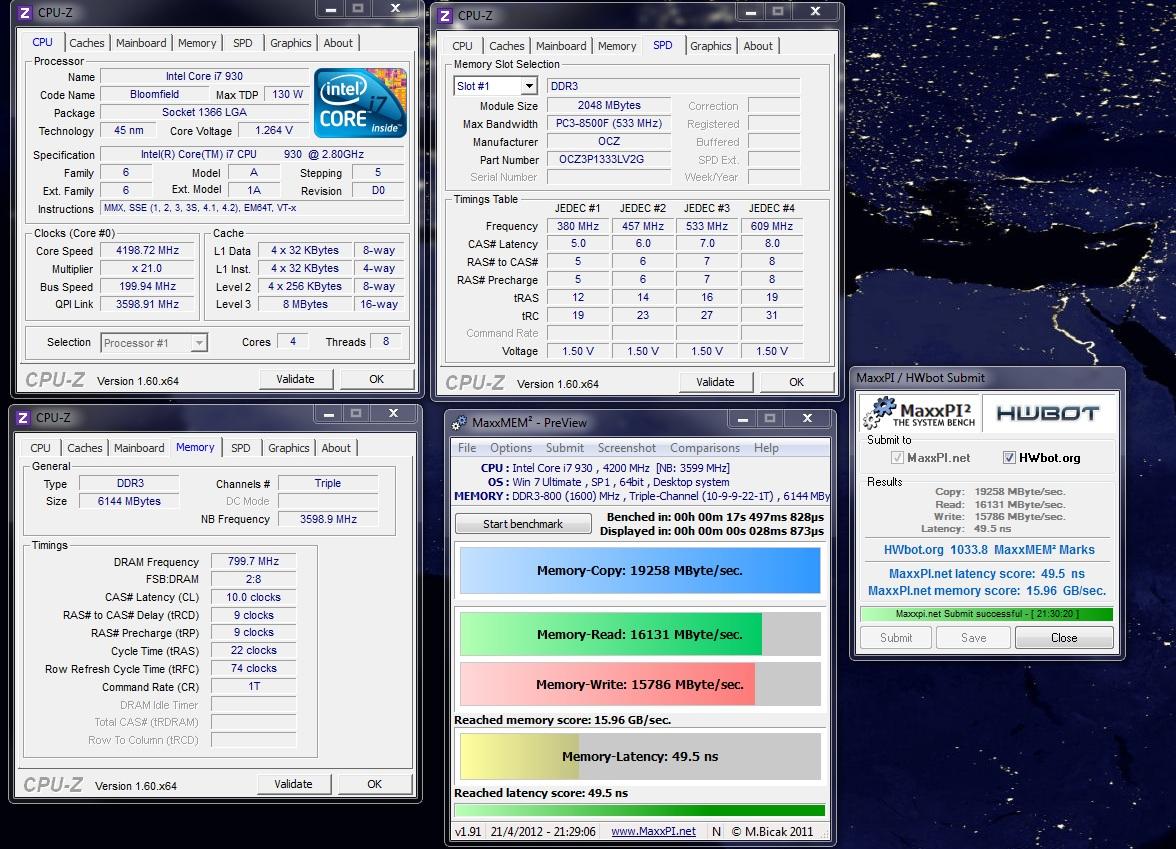Click the date 21/4/2012 - 21:29:06 in the MaxxMEM status bar
The image size is (1176, 849).
click(x=543, y=832)
